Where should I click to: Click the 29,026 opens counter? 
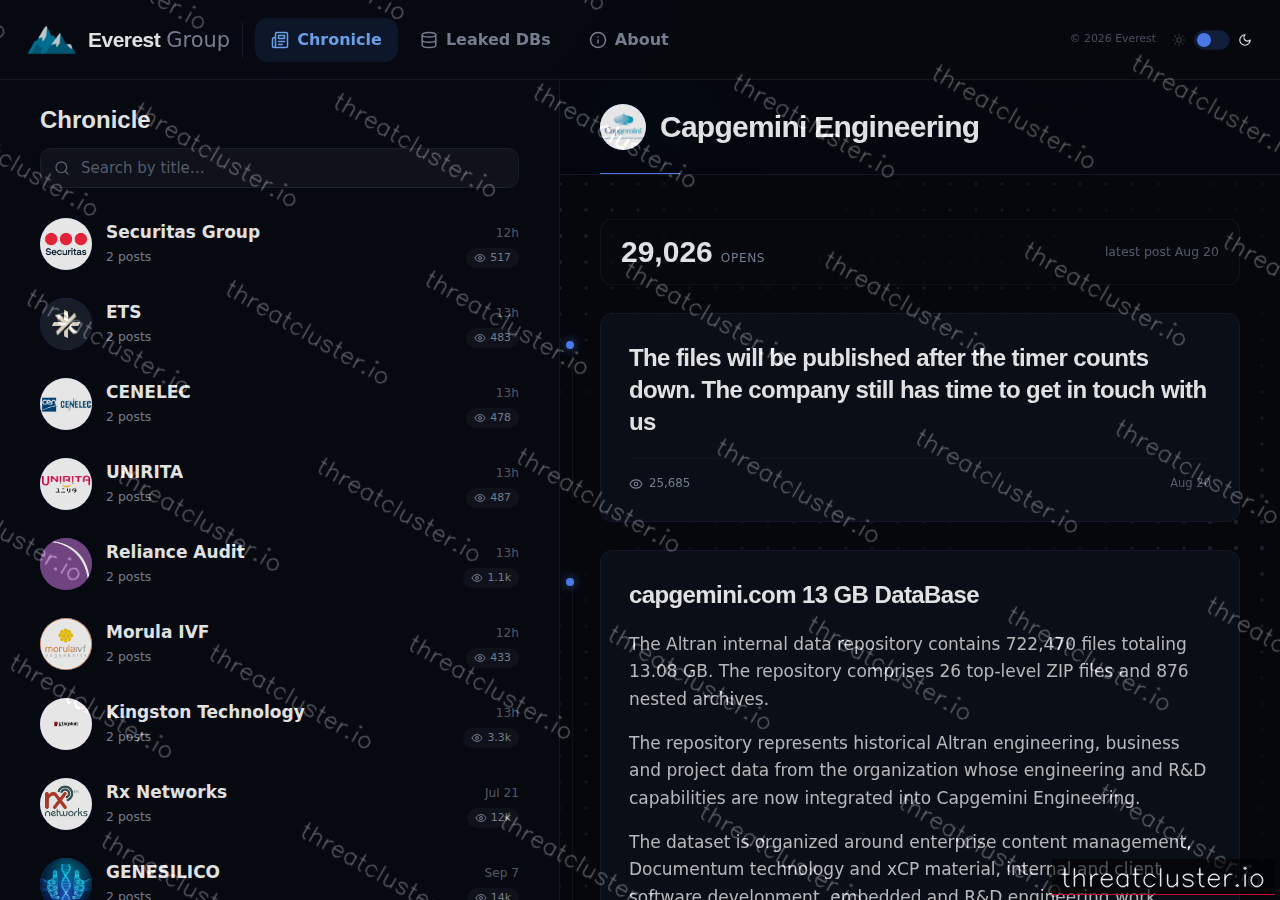click(692, 252)
